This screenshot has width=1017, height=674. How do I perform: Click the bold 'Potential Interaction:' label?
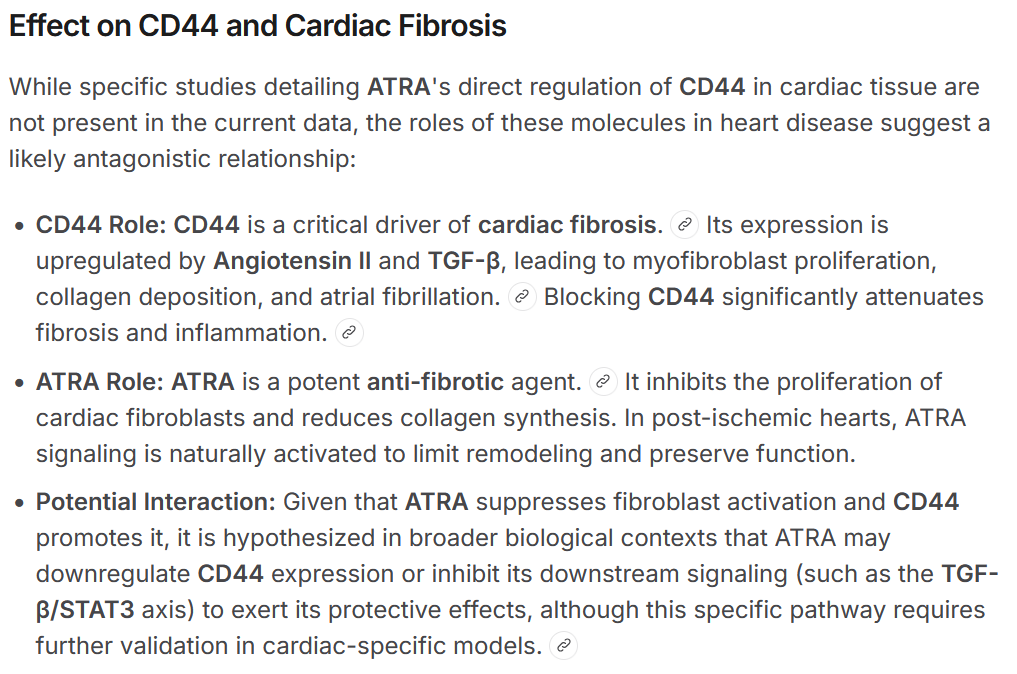coord(156,502)
